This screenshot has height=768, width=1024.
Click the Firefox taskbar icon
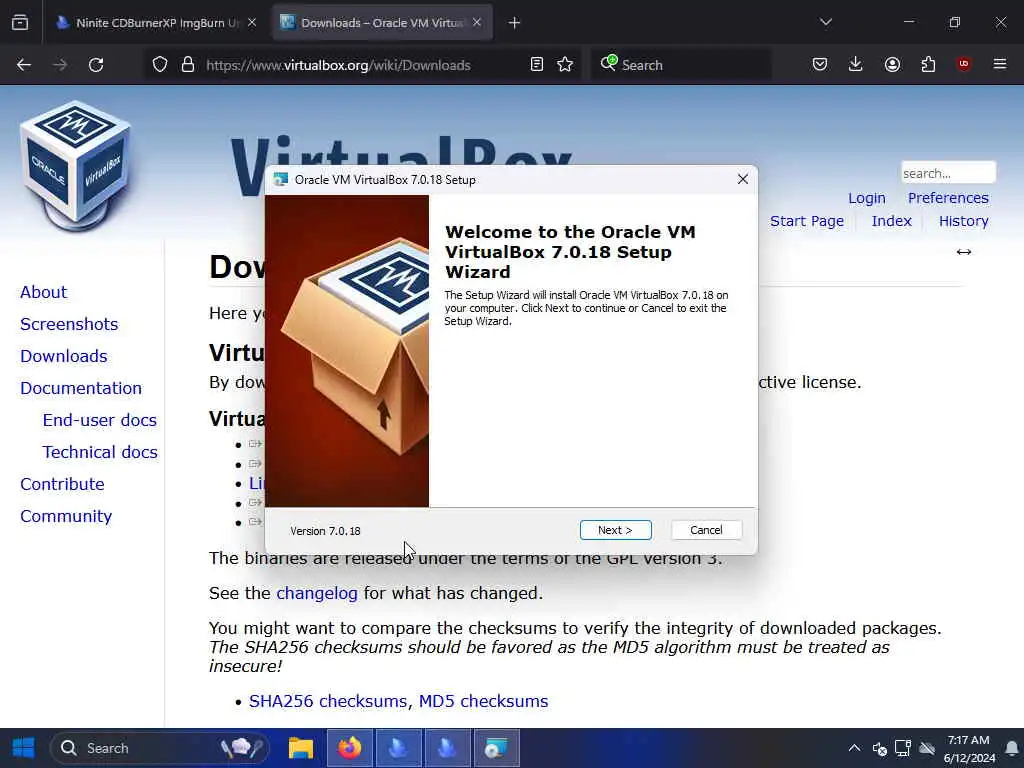350,748
